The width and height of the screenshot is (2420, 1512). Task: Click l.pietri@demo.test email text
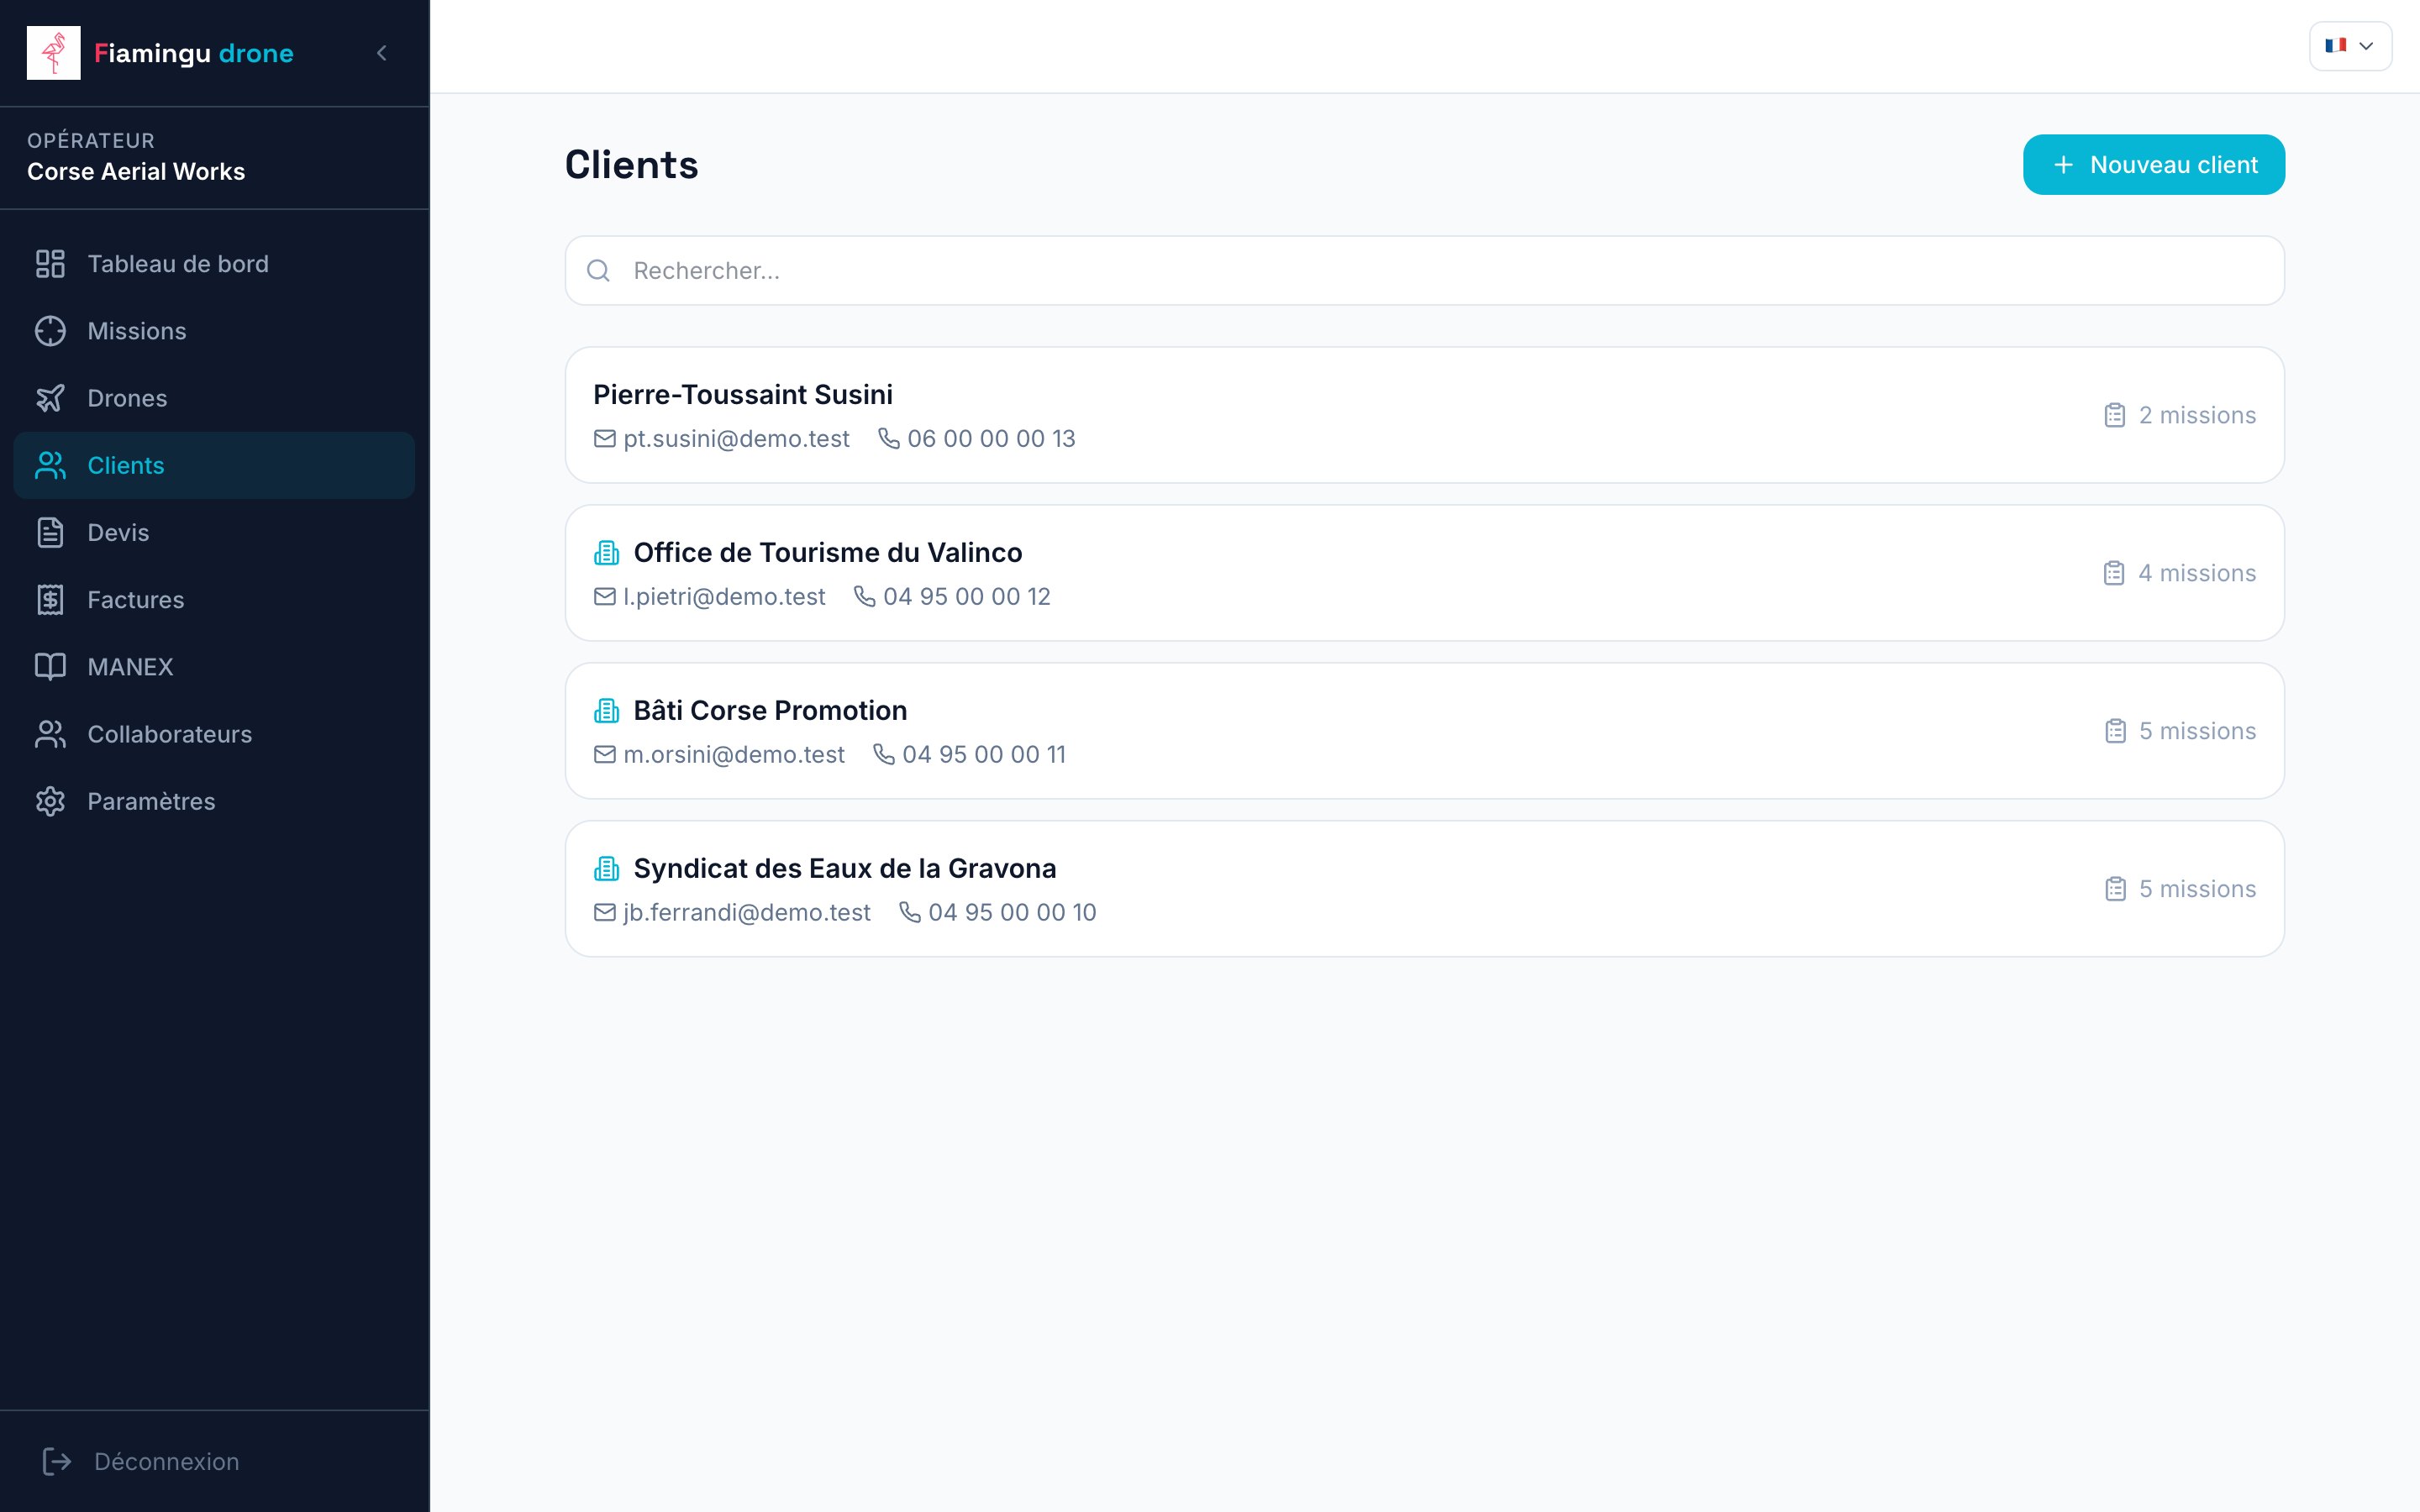tap(724, 597)
